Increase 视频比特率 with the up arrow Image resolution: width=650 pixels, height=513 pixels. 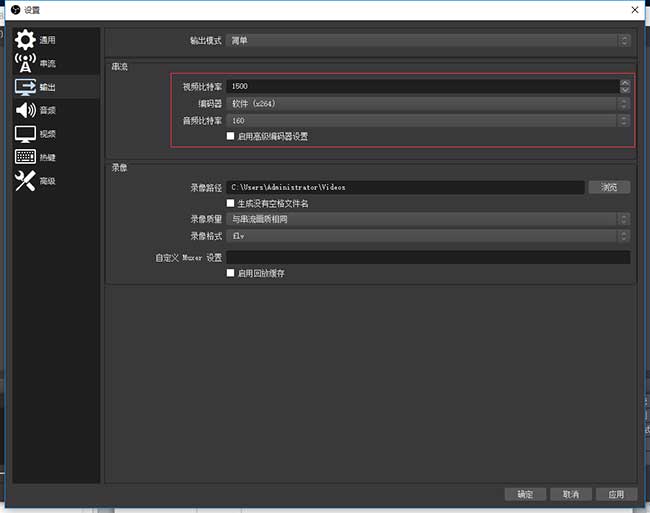[625, 83]
